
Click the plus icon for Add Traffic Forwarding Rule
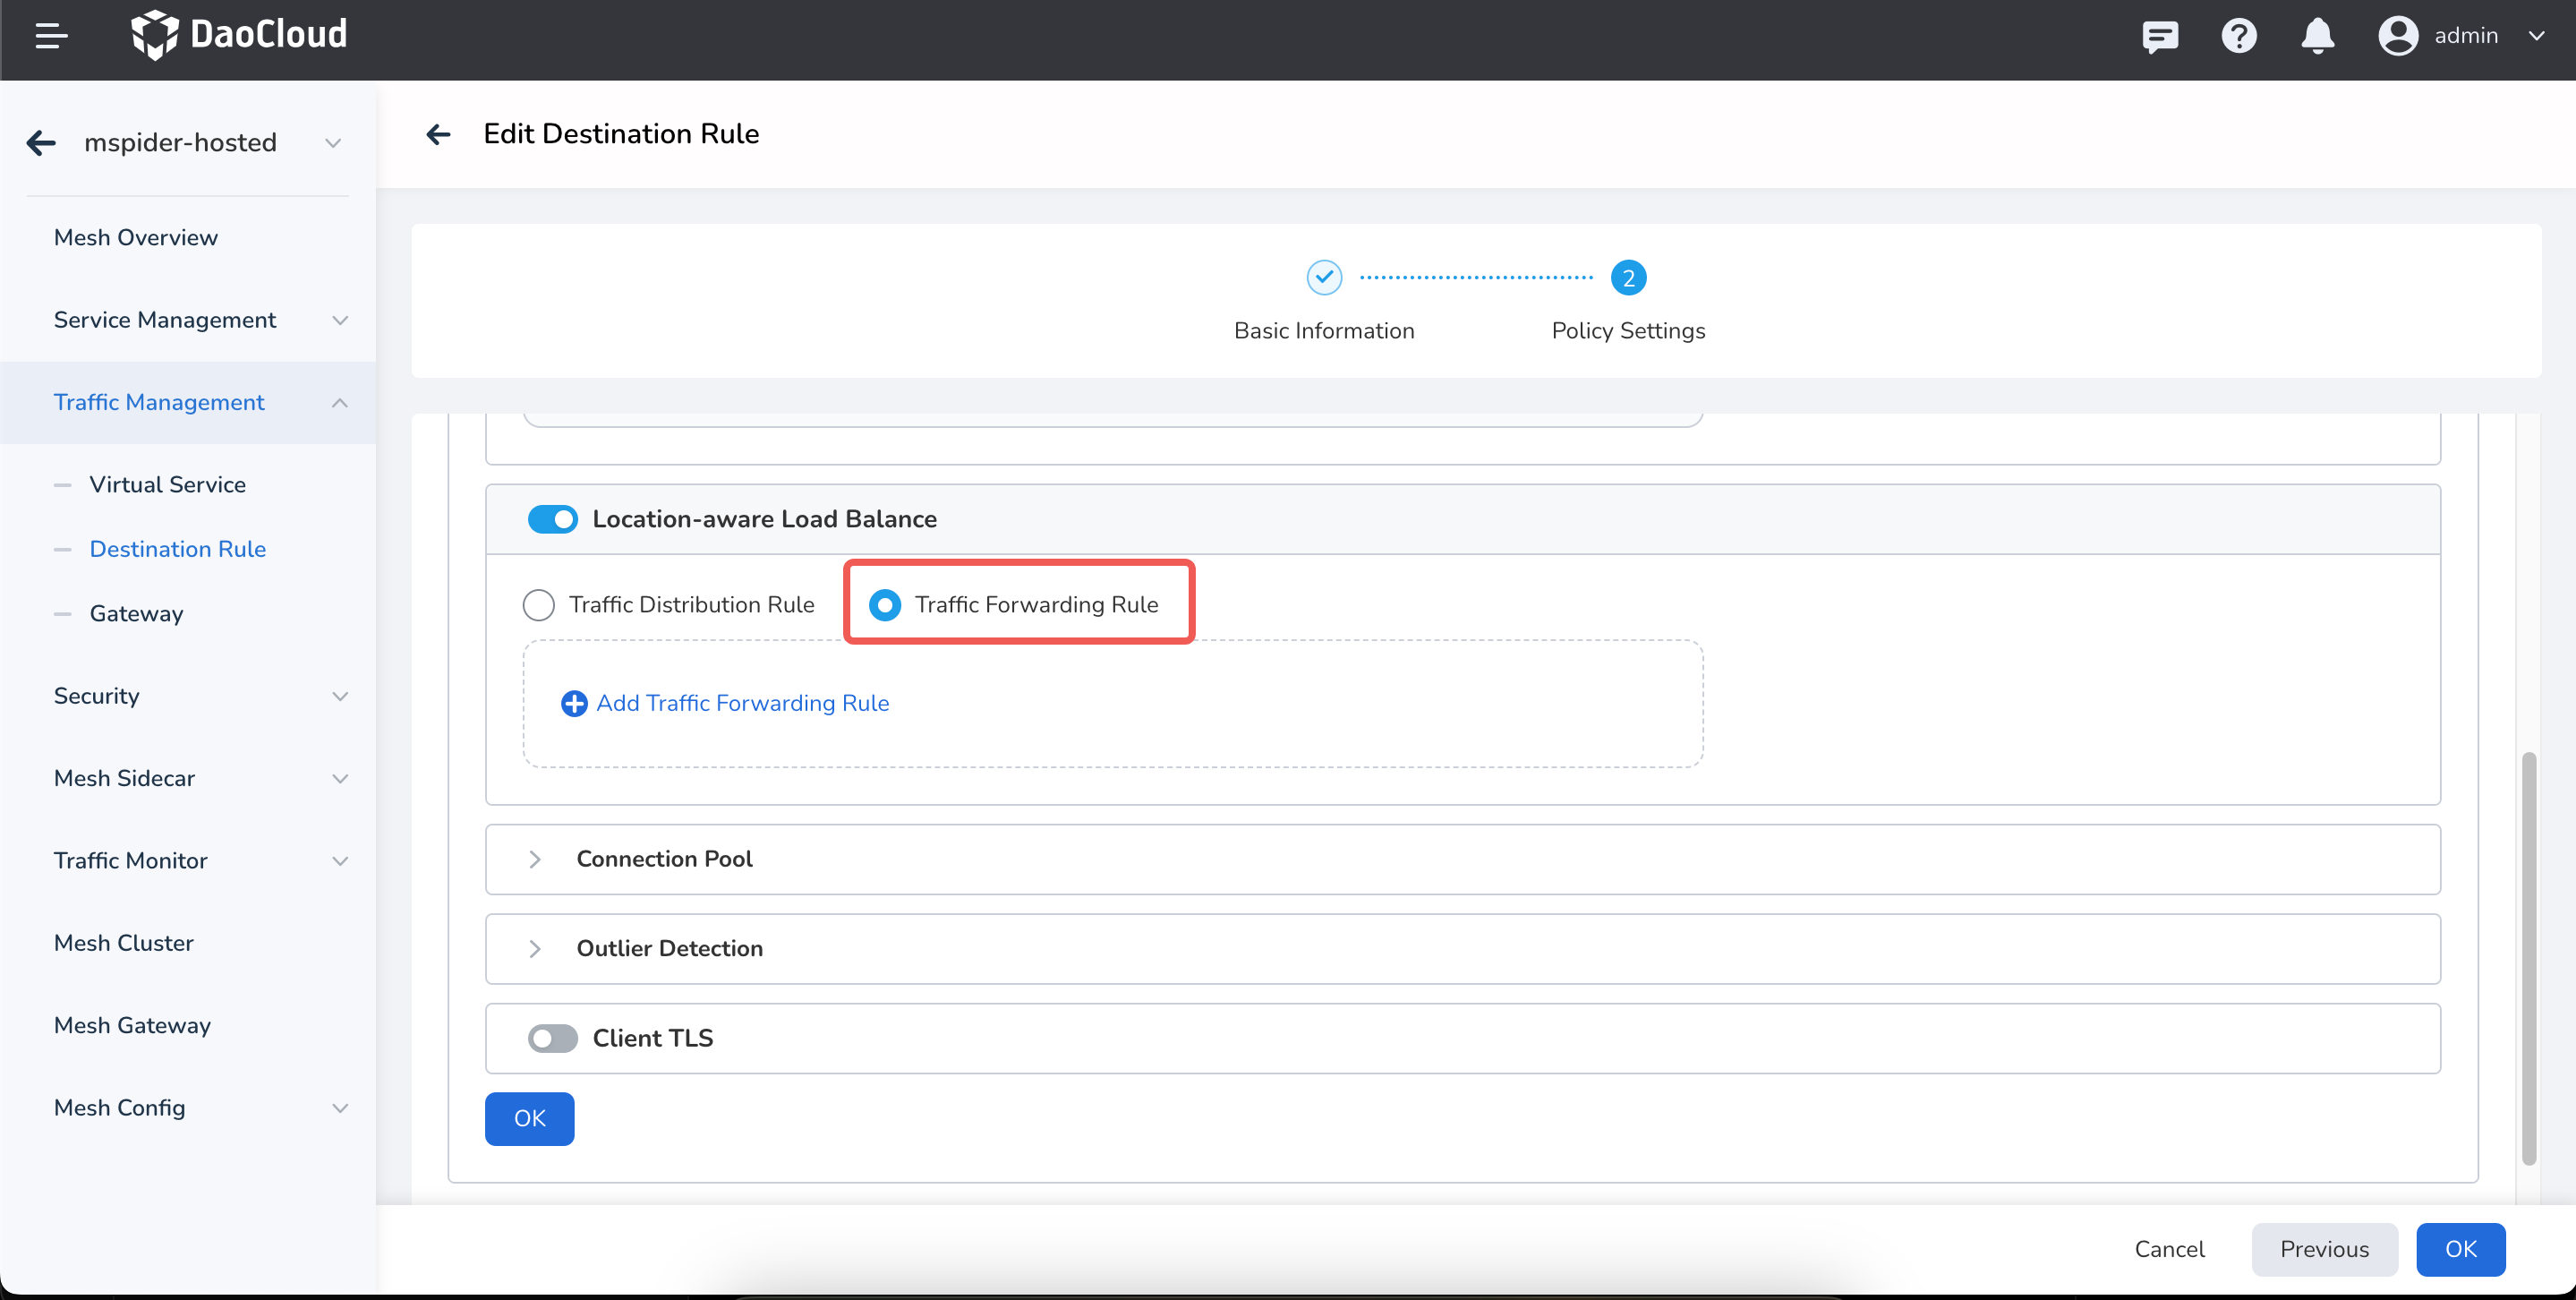(574, 703)
